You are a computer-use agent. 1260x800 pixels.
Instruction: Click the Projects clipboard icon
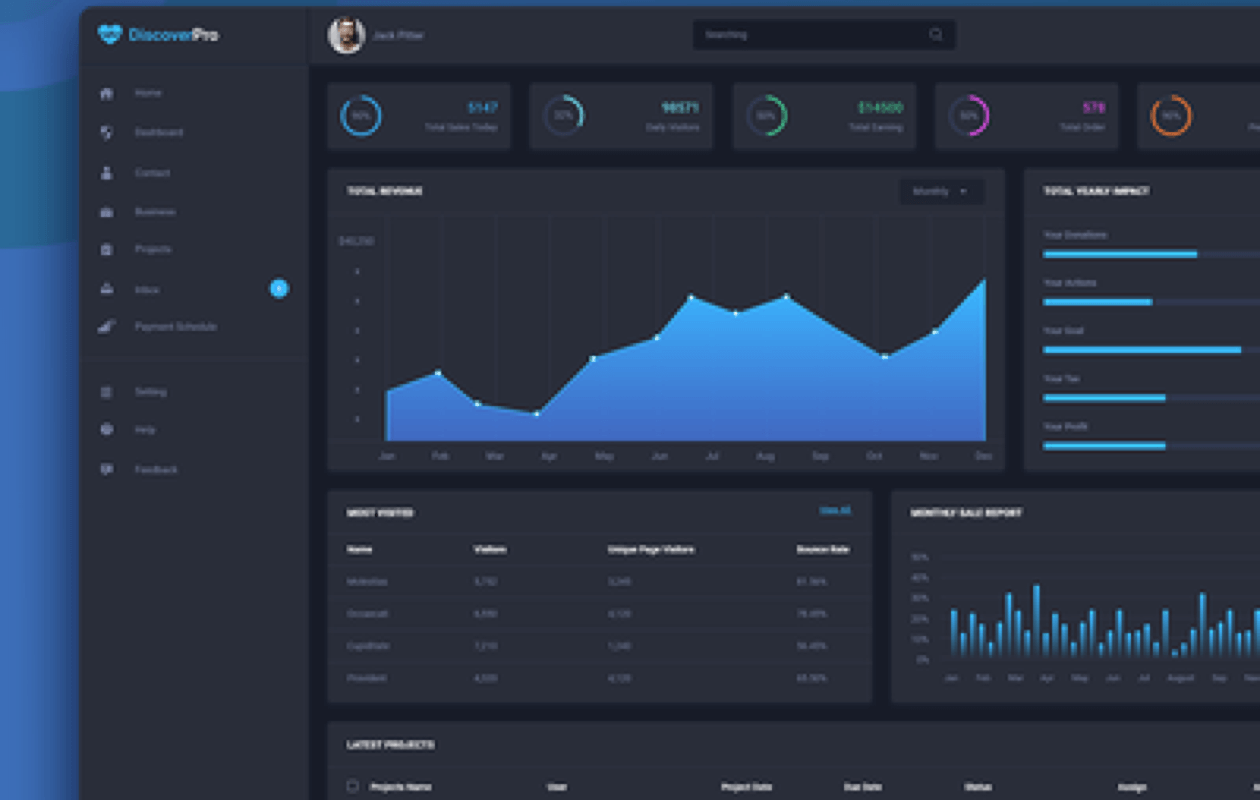(x=107, y=250)
